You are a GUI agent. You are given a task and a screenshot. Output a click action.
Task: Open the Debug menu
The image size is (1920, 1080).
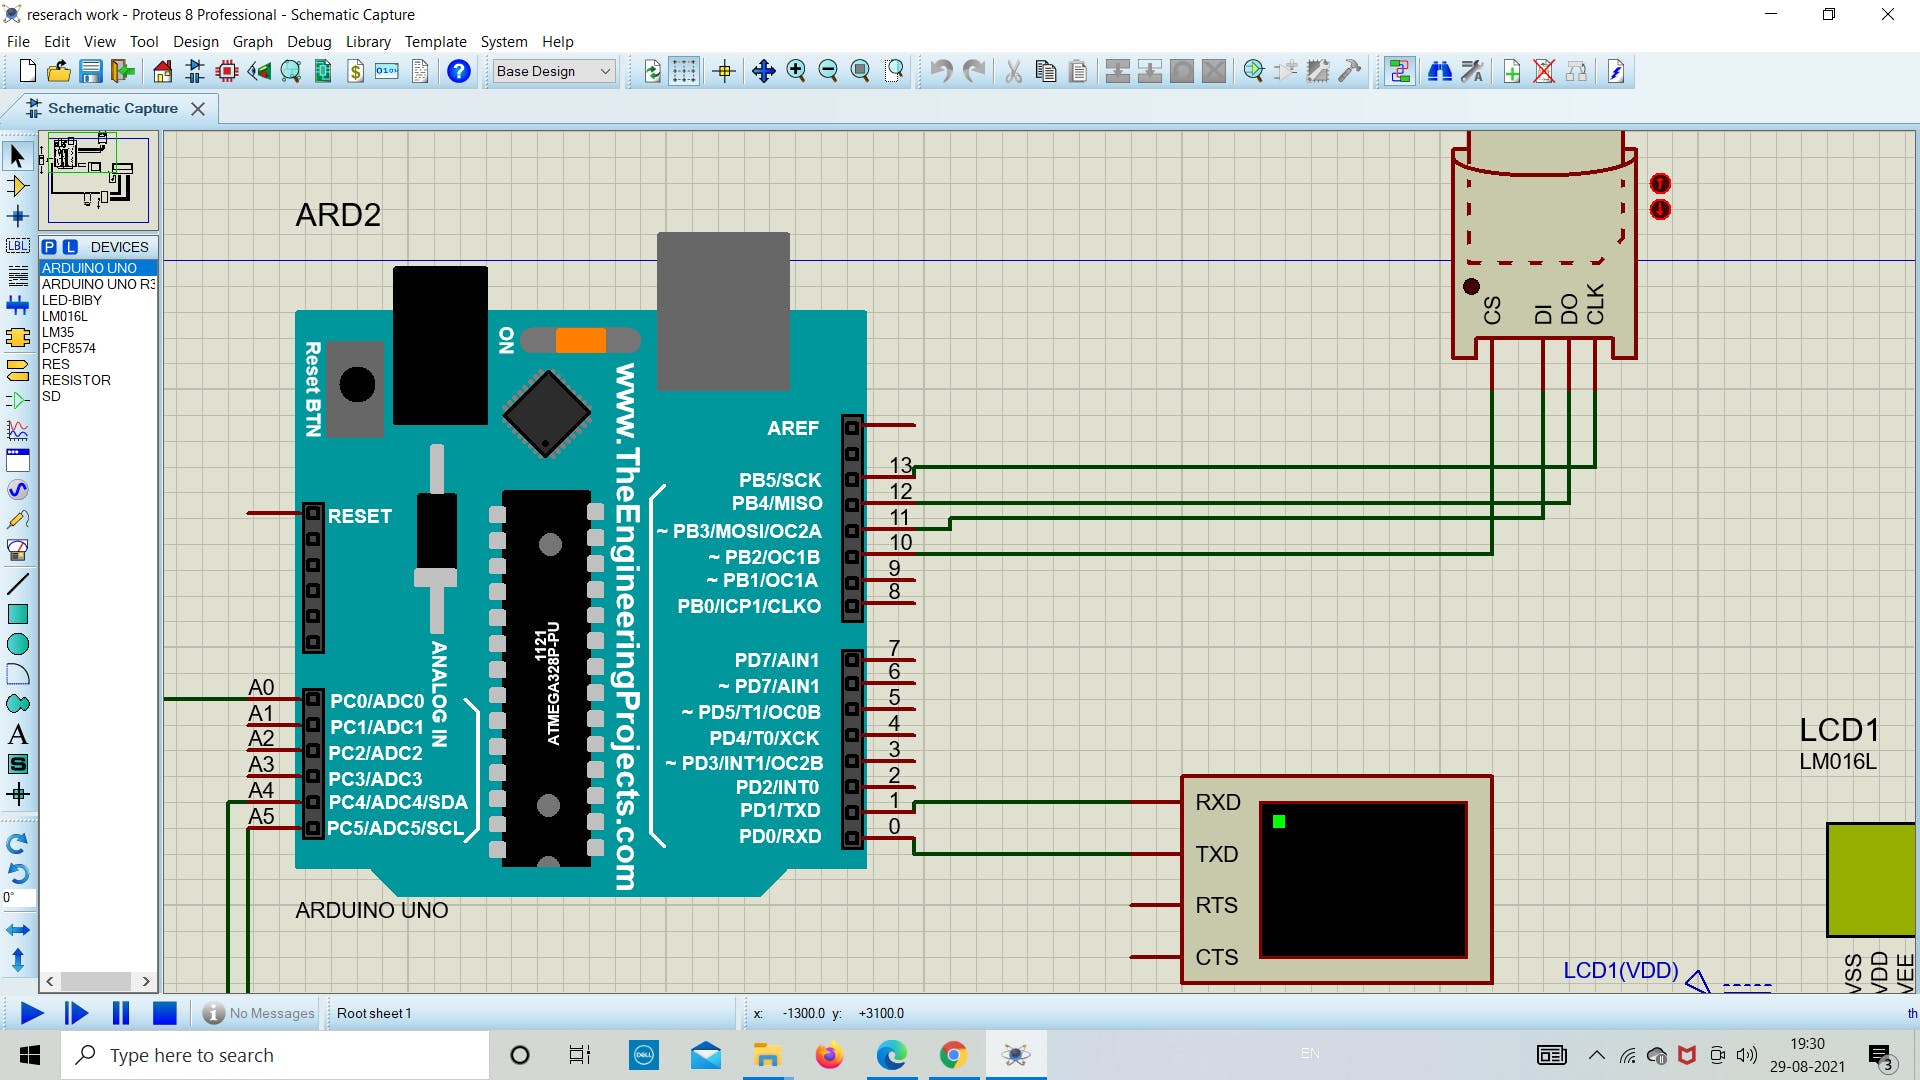pos(309,41)
